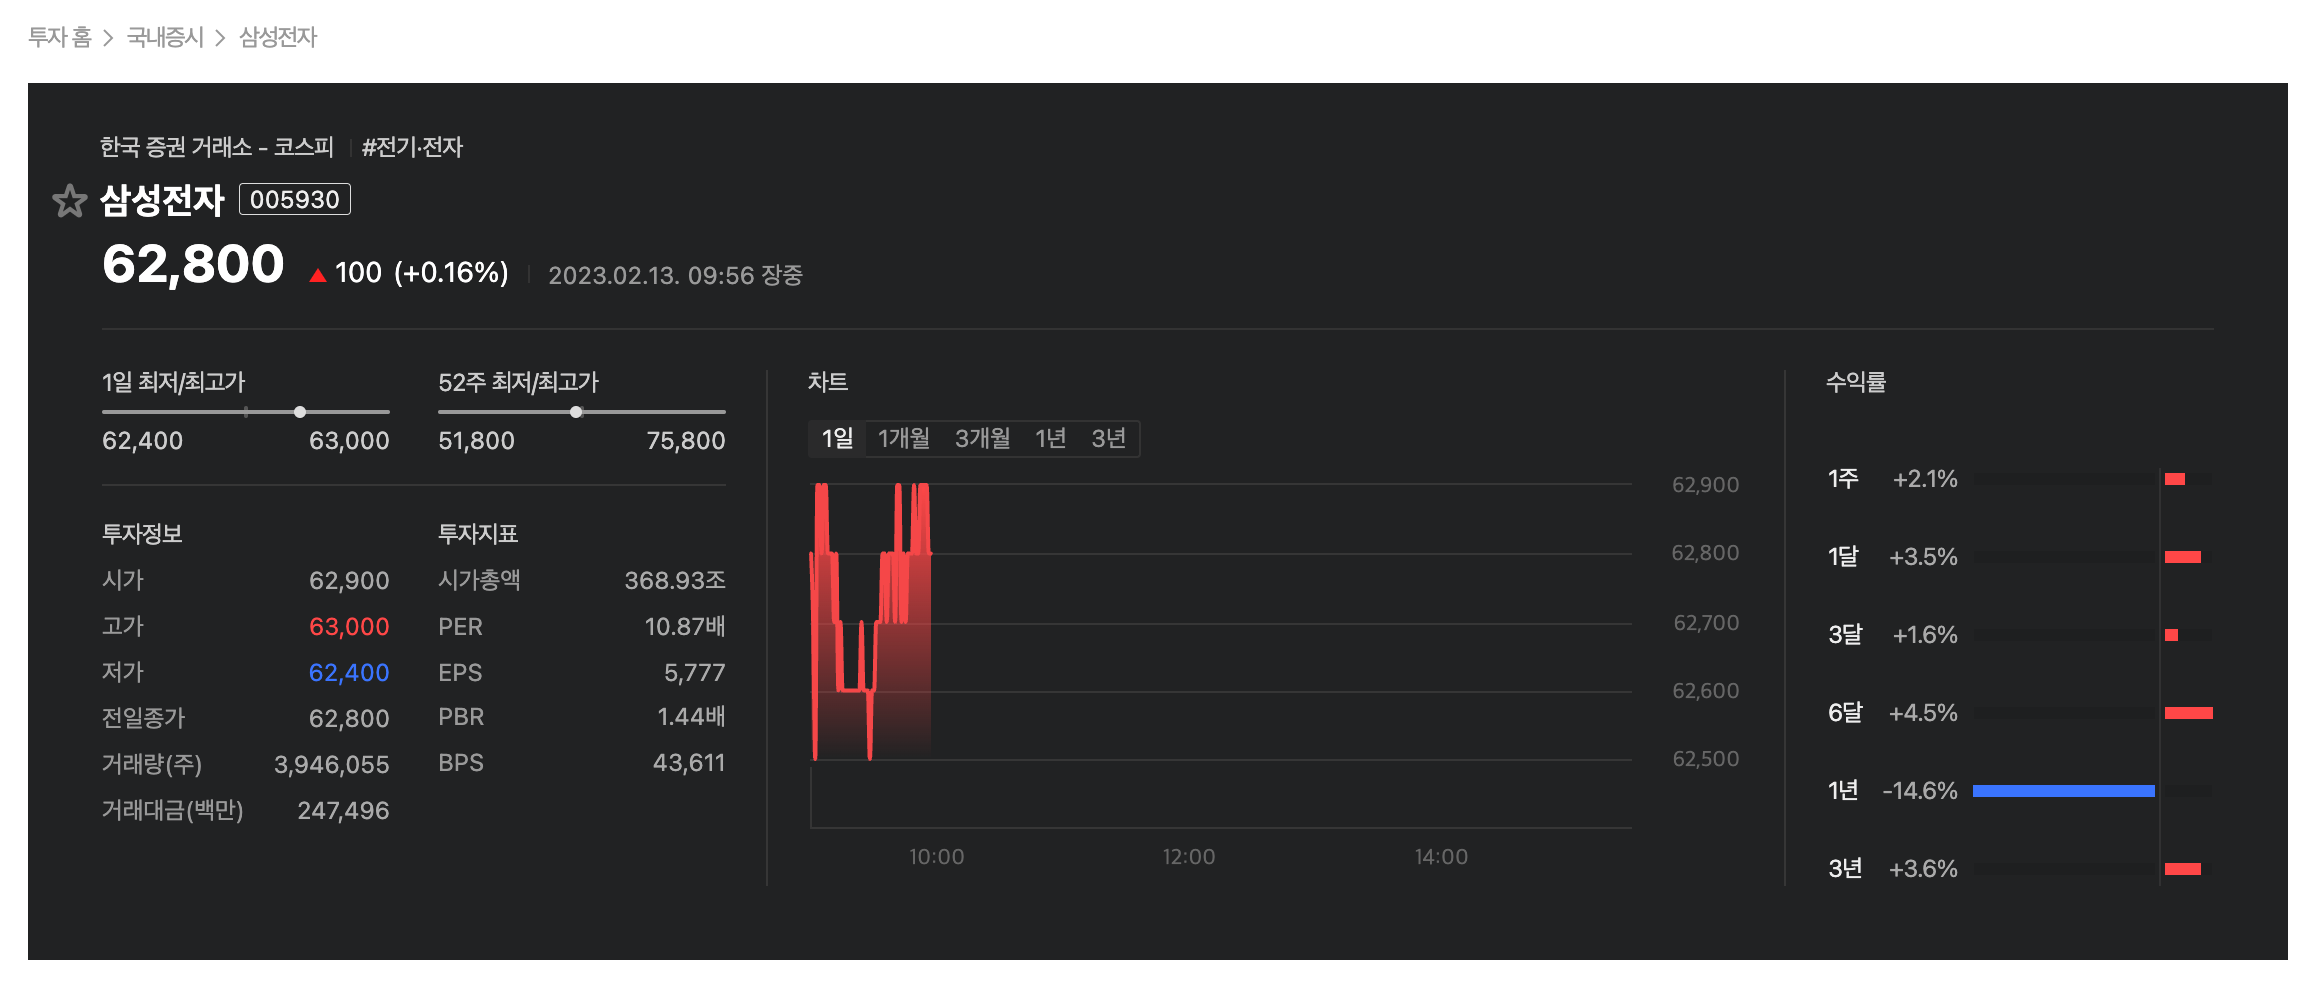Click the red up-triangle price change icon
The image size is (2318, 998).
[318, 275]
